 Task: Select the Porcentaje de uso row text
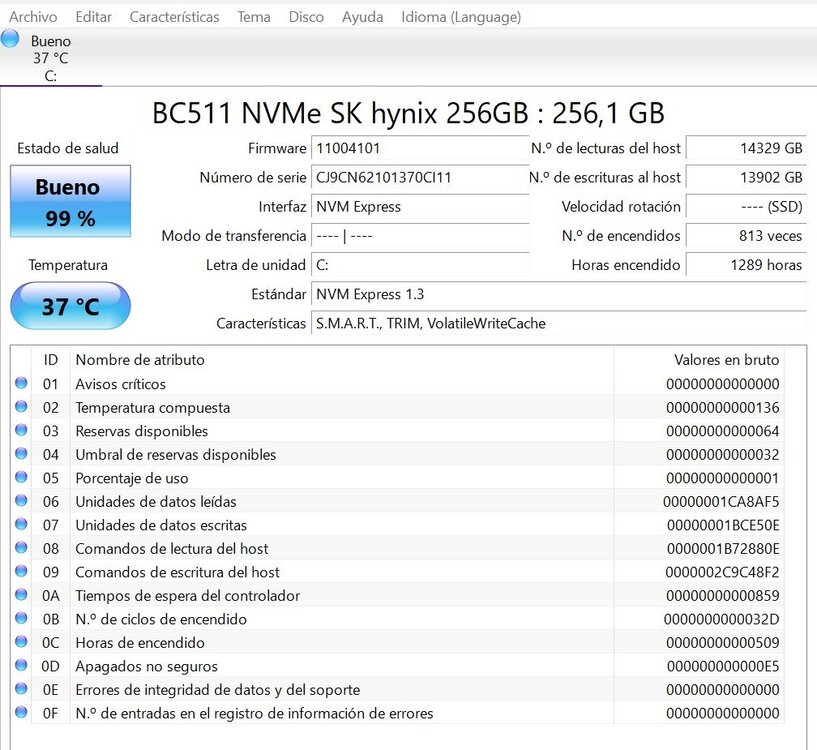point(132,478)
